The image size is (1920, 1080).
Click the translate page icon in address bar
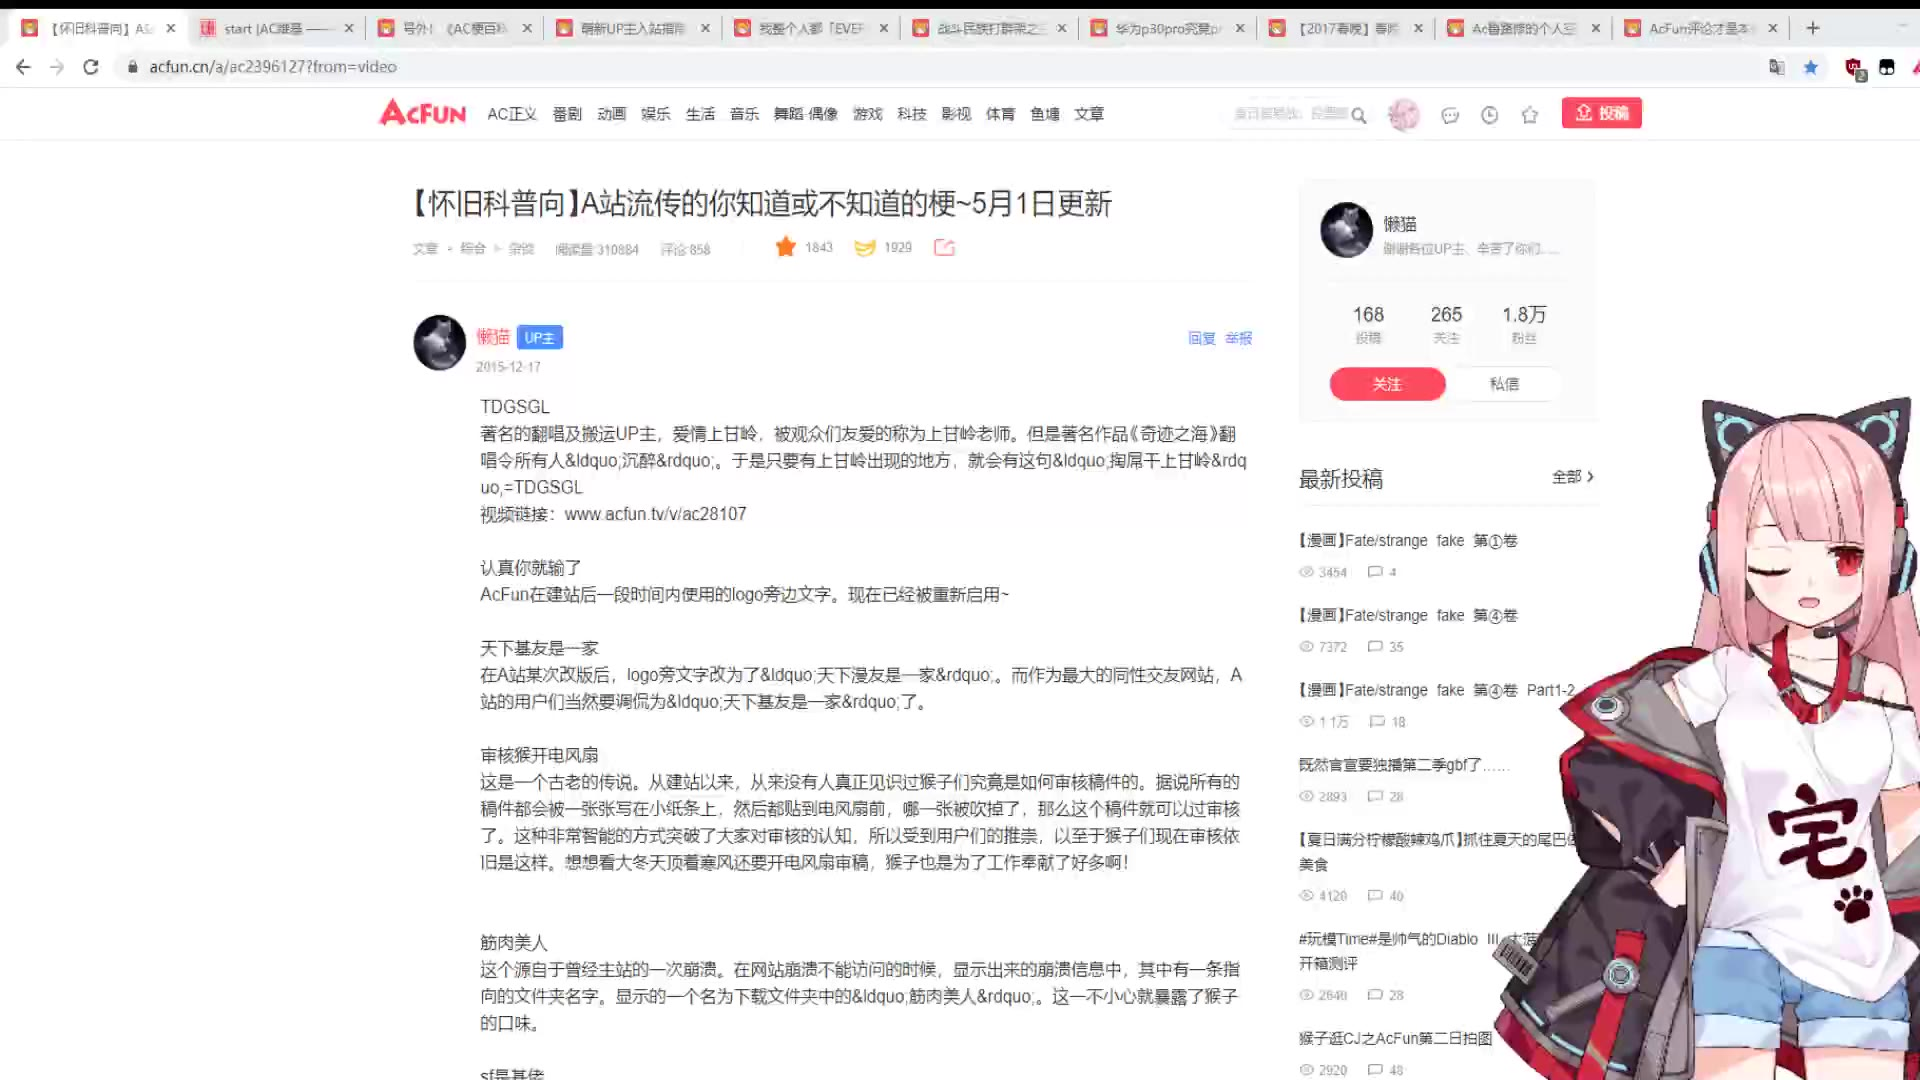1777,67
